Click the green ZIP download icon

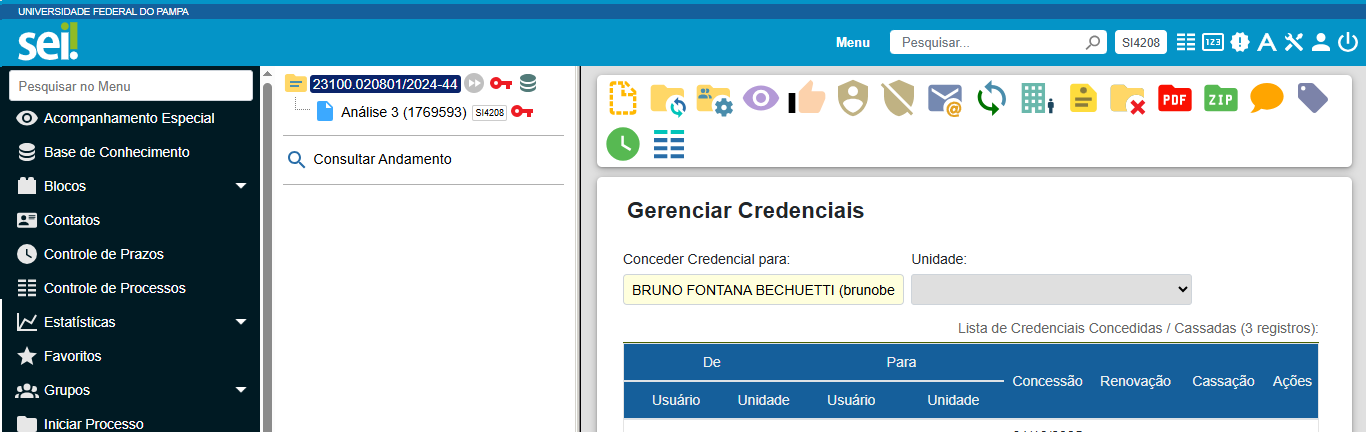(x=1220, y=98)
